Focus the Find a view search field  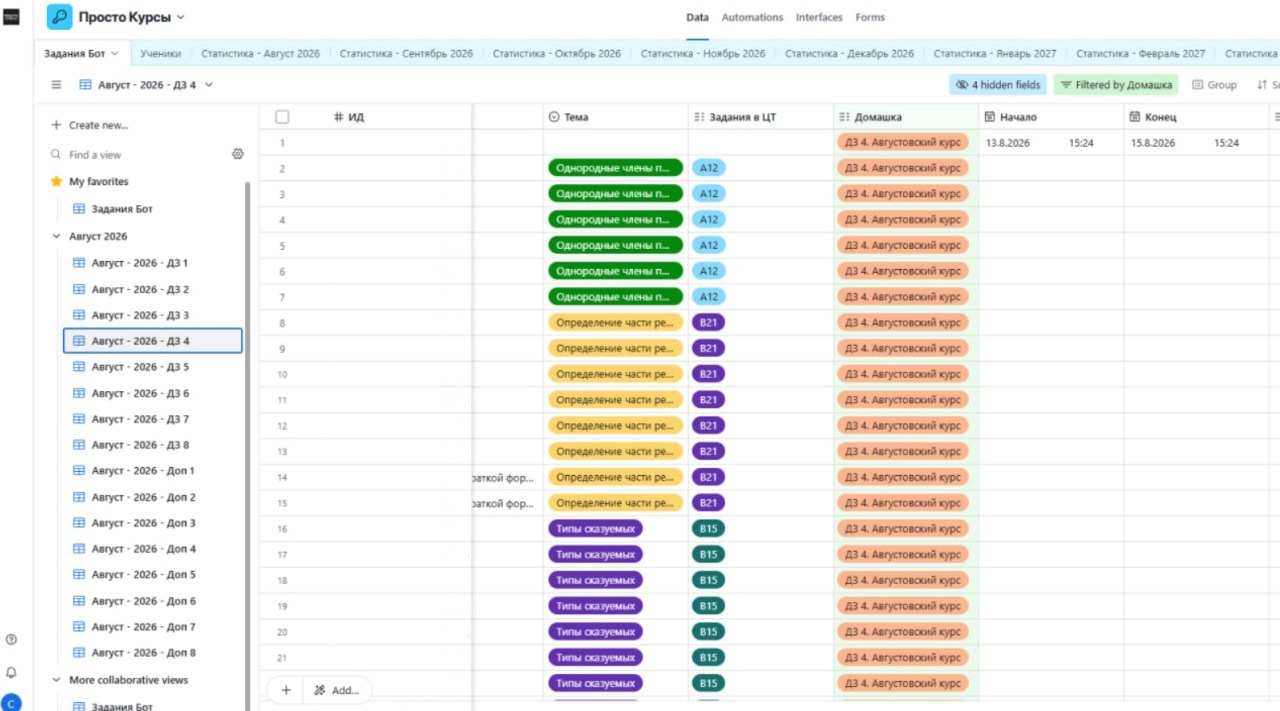coord(138,155)
